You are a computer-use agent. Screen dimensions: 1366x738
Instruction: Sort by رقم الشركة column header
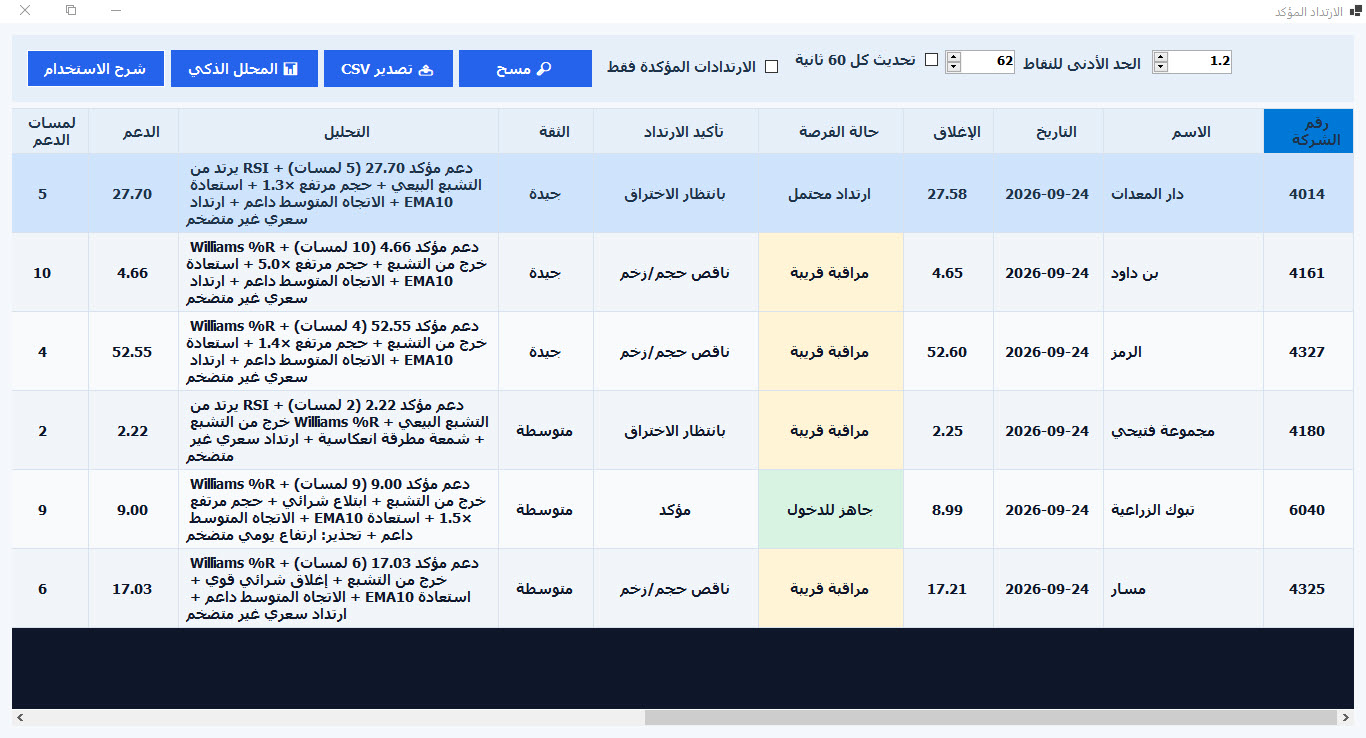coord(1308,131)
